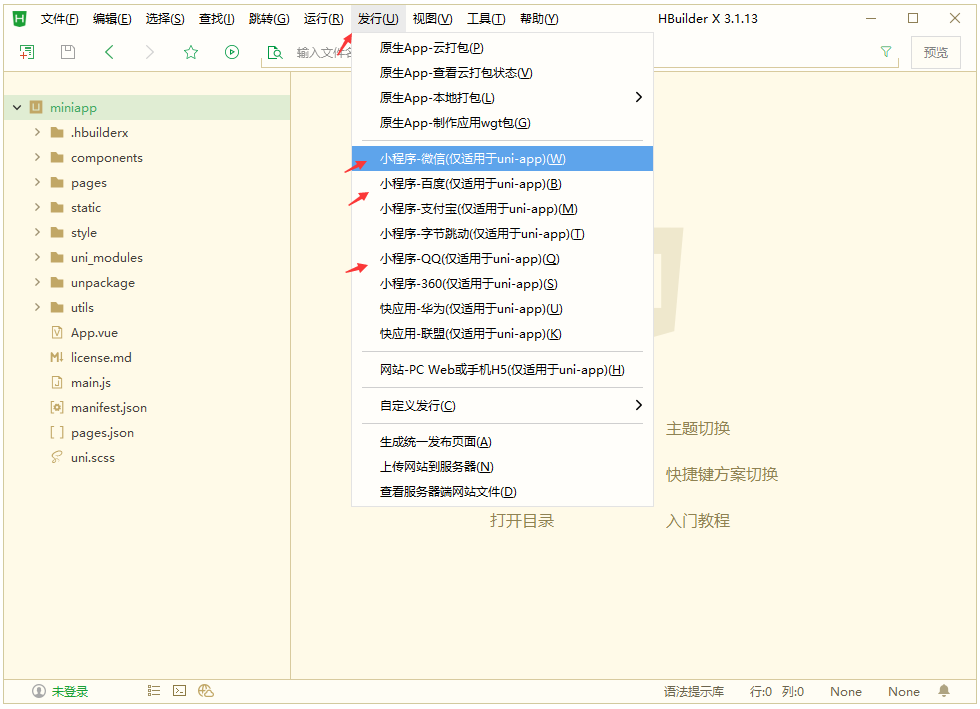Click the run play icon in toolbar
Image resolution: width=980 pixels, height=709 pixels.
pos(232,52)
